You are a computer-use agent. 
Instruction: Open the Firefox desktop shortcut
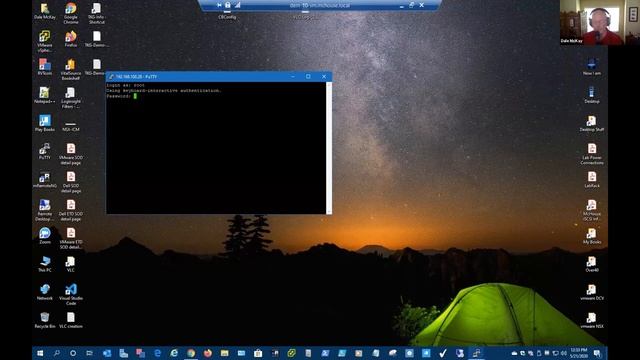pyautogui.click(x=71, y=39)
